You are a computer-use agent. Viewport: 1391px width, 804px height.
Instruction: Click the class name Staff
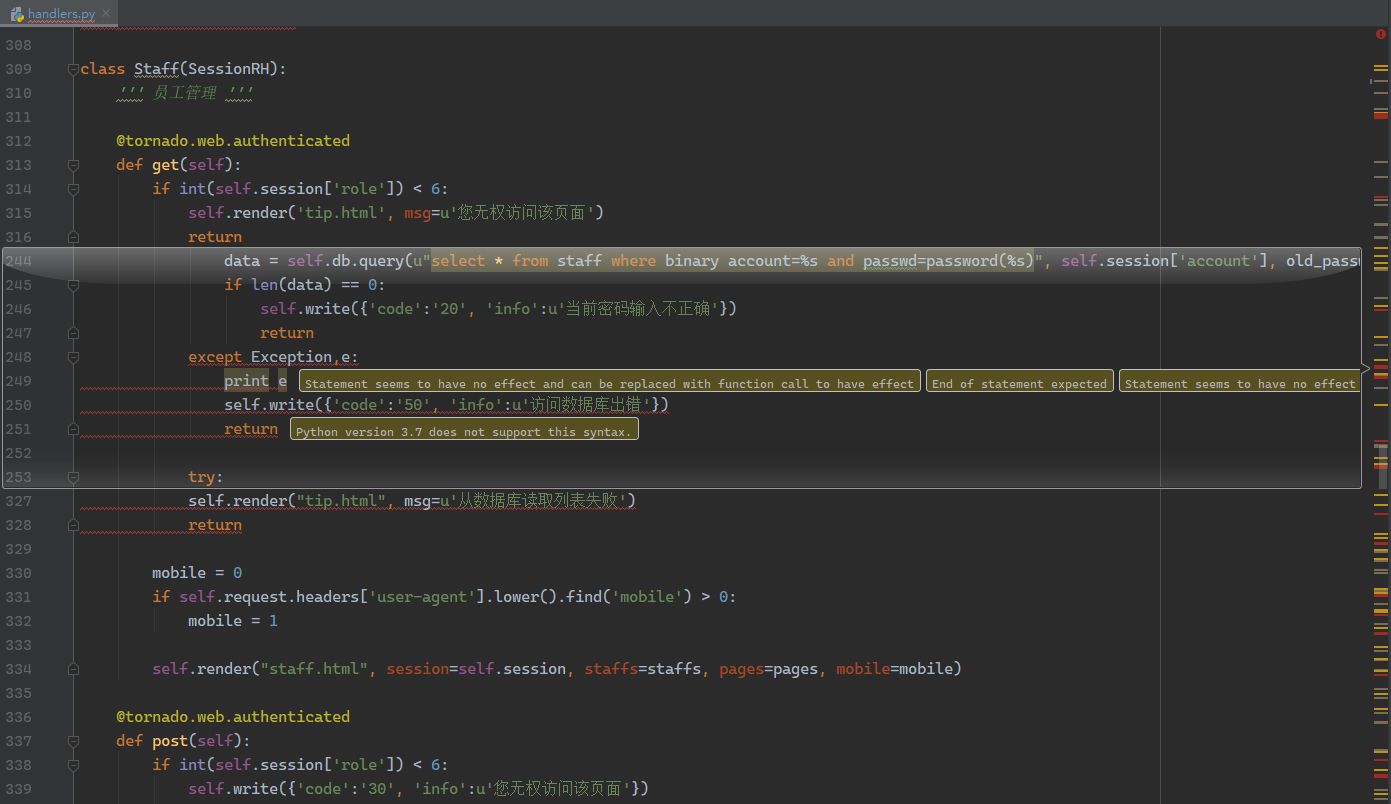[156, 69]
